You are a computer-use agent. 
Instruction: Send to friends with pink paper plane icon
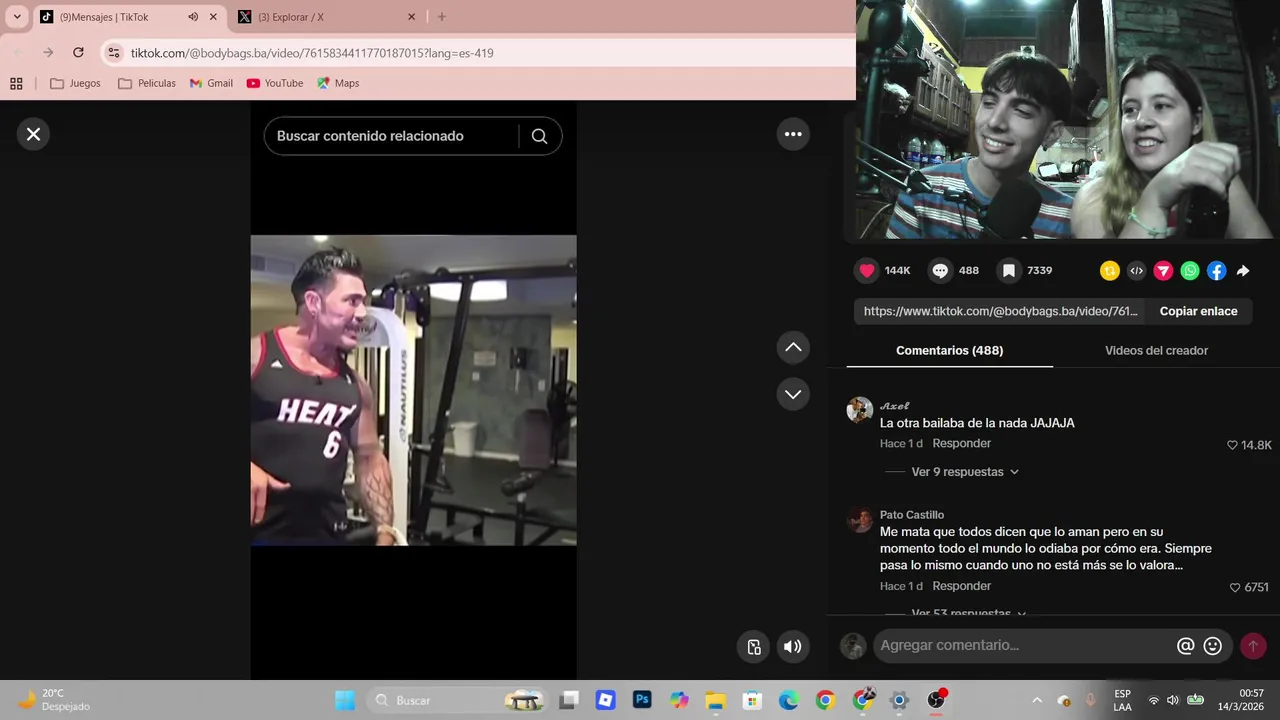click(1163, 270)
